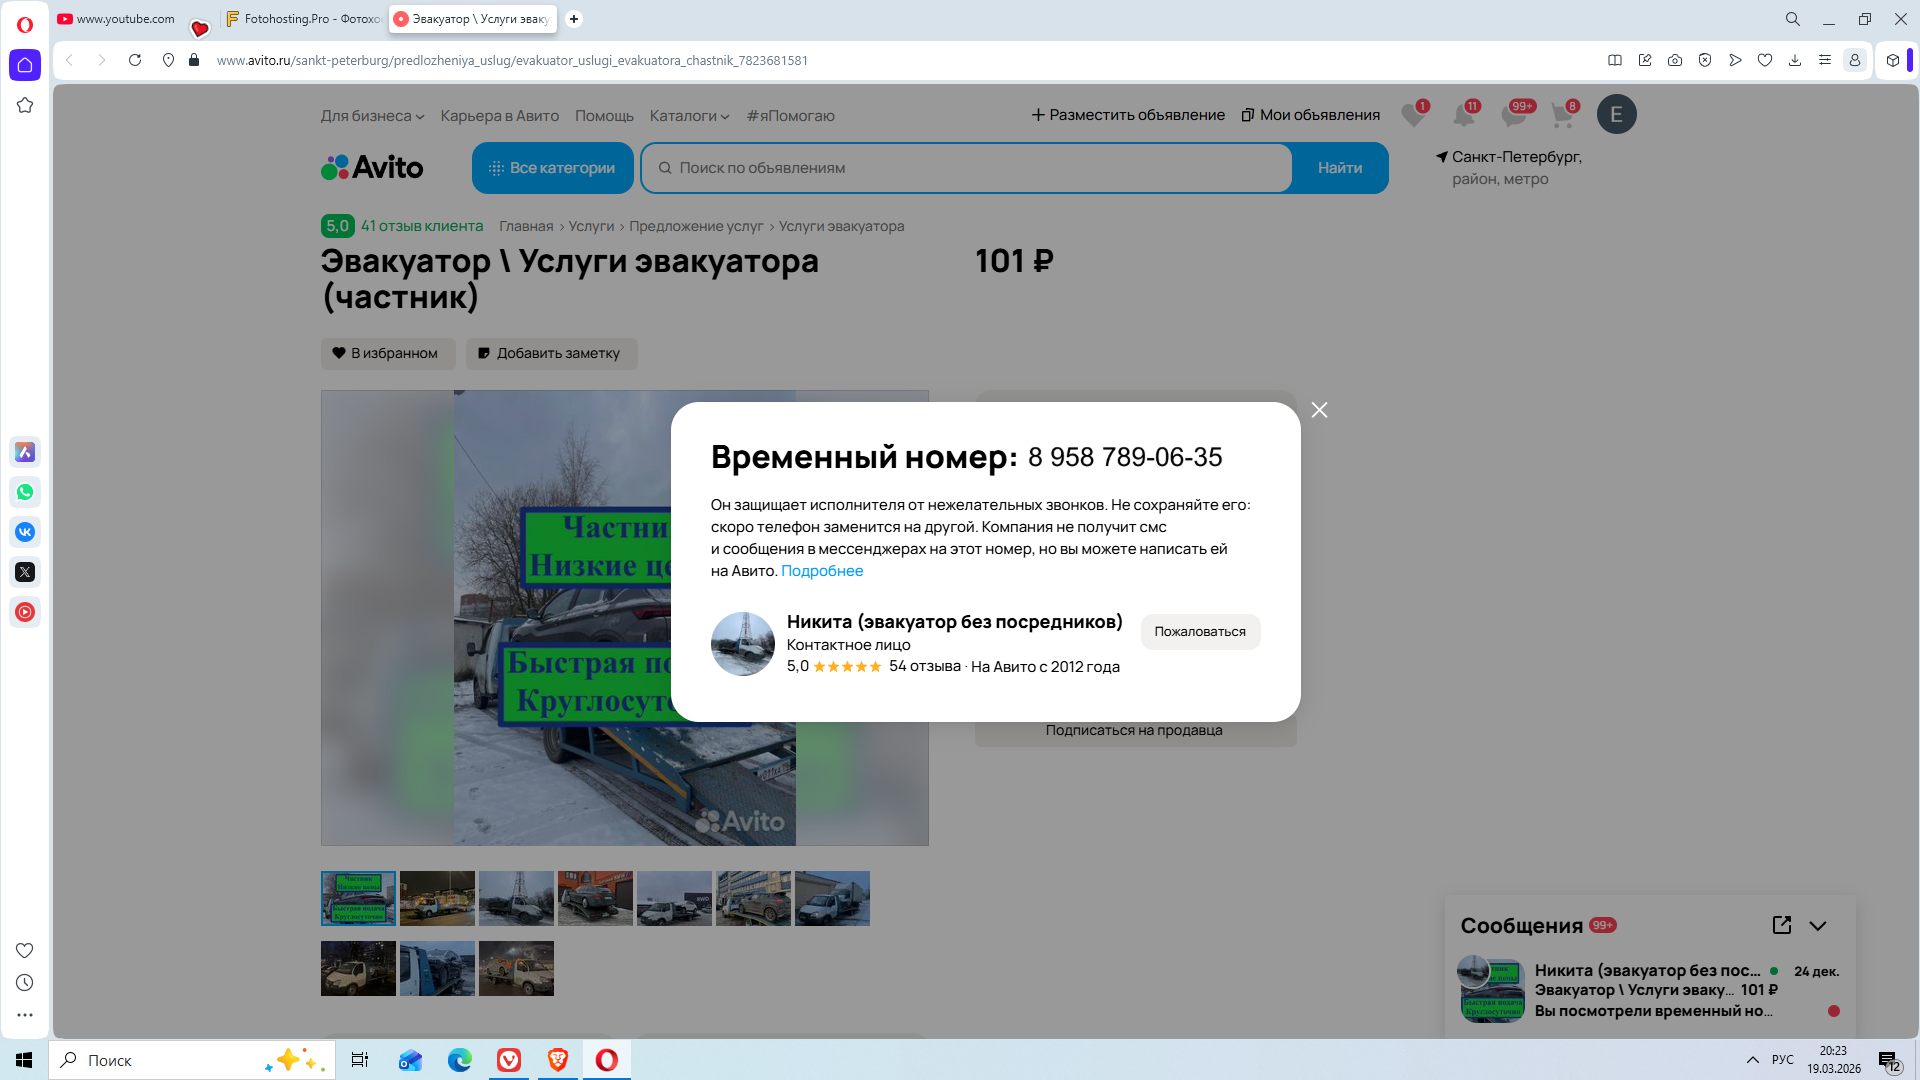1920x1080 pixels.
Task: Open Microsoft Edge from the taskbar
Action: point(460,1060)
